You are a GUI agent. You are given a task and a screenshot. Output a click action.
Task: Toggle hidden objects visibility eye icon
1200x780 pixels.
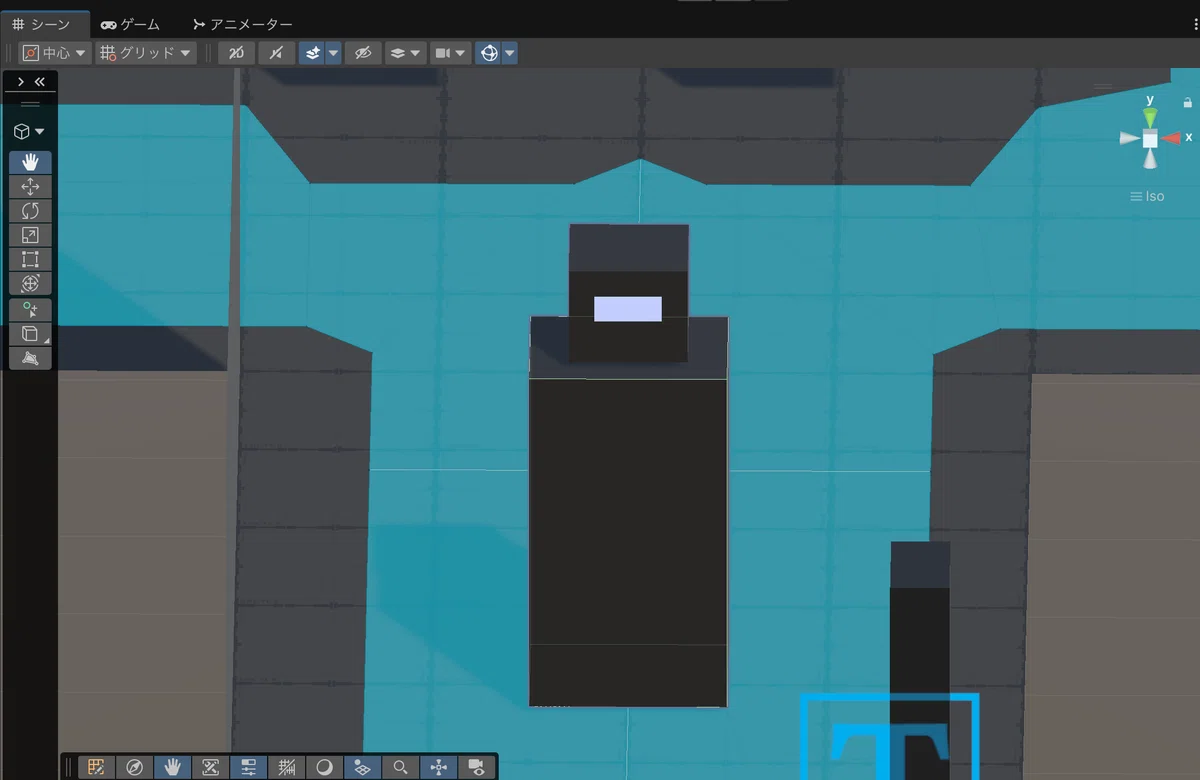(x=363, y=53)
